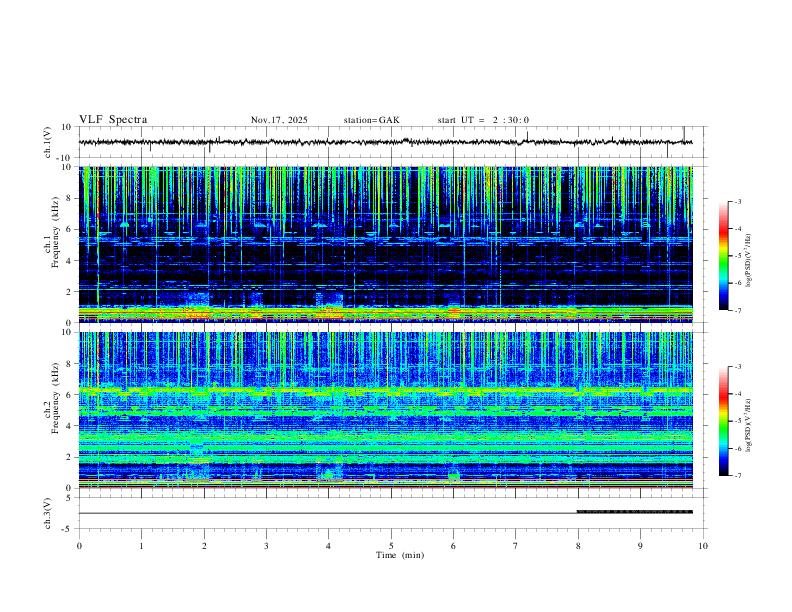
Task: Click the 'ch.1(V)' waveform axis label
Action: [48, 142]
